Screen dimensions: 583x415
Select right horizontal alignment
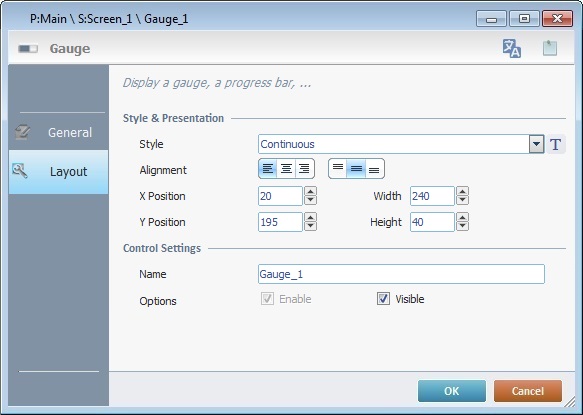[304, 169]
